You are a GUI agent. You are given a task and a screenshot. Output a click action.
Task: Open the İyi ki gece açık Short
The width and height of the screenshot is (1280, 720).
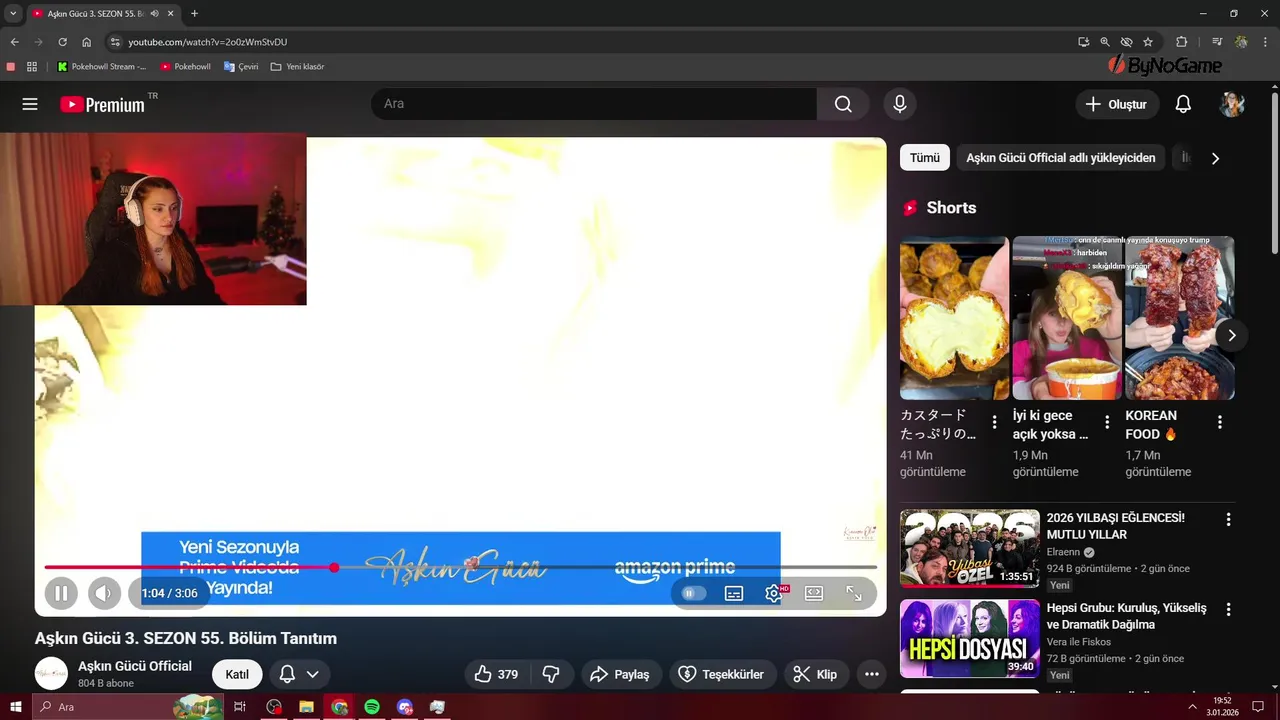pos(1067,318)
